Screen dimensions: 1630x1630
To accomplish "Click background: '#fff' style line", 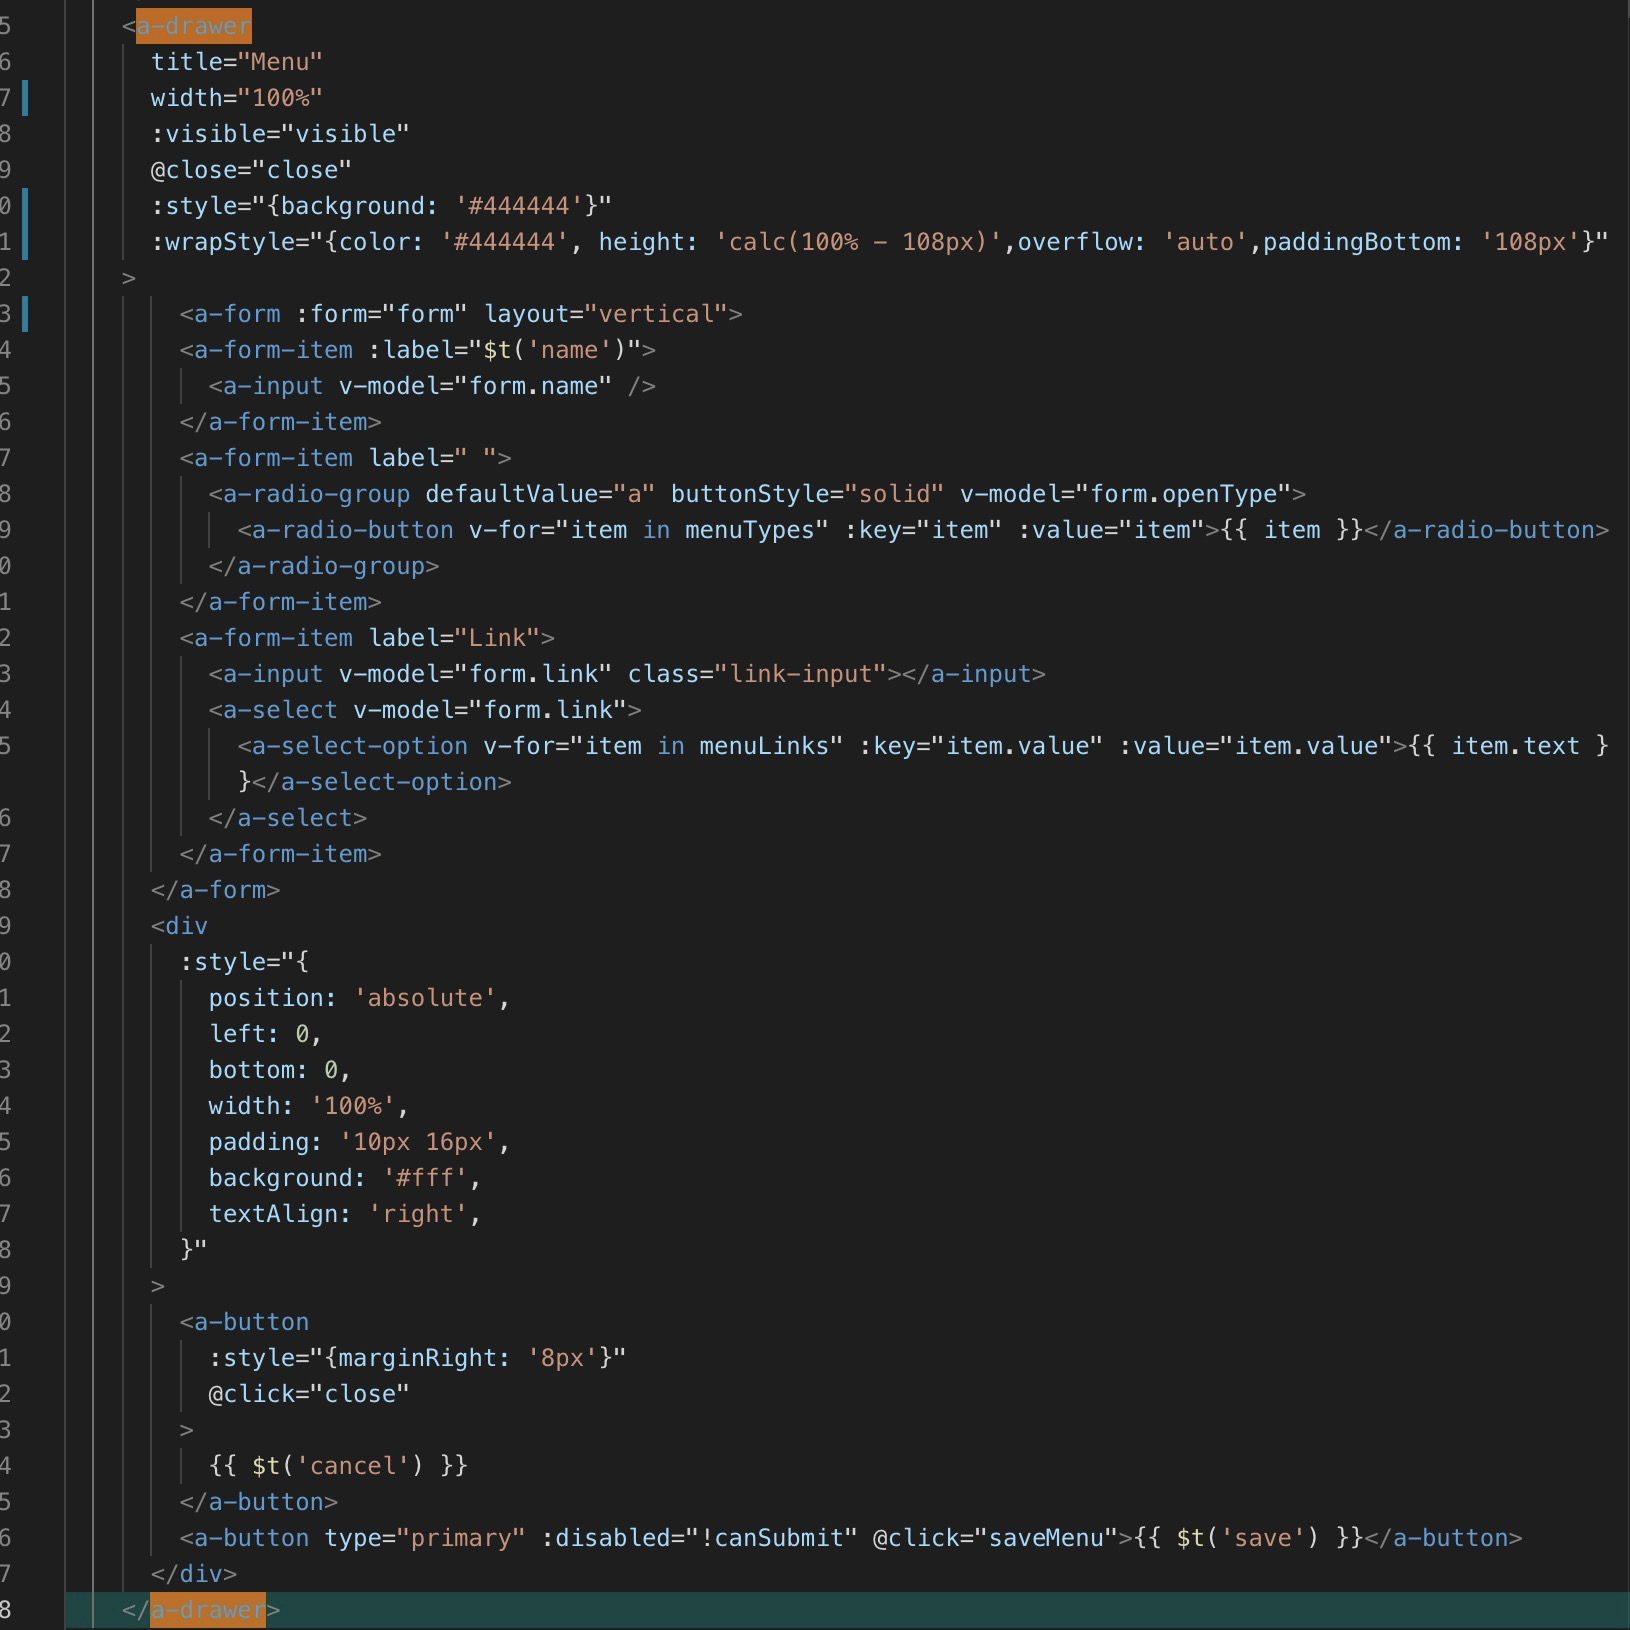I will click(x=345, y=1178).
